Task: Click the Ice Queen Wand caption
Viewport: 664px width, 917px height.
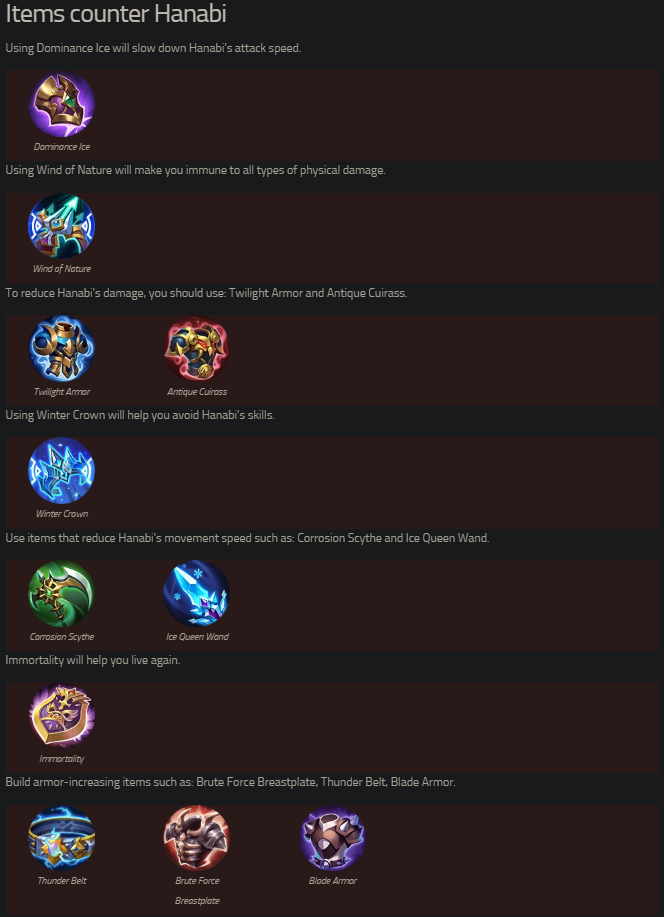Action: (197, 636)
